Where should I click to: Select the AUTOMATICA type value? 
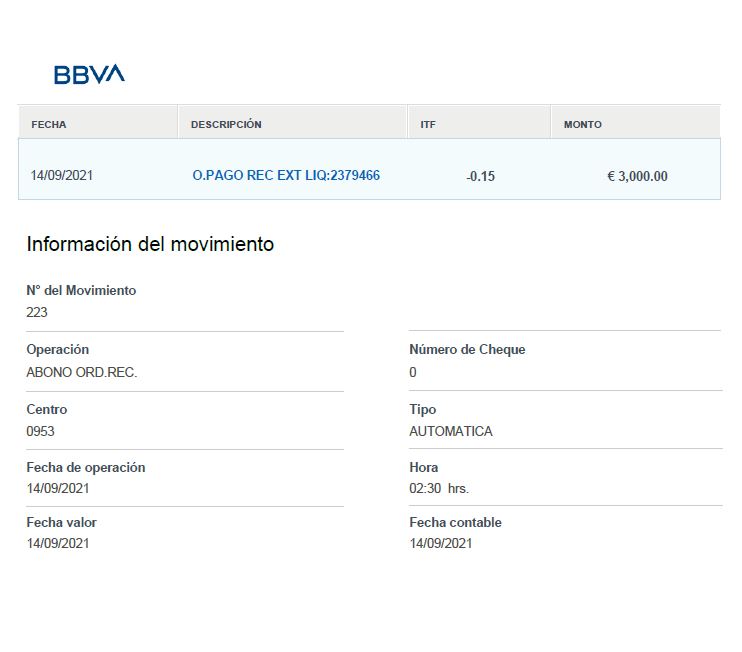tap(451, 432)
